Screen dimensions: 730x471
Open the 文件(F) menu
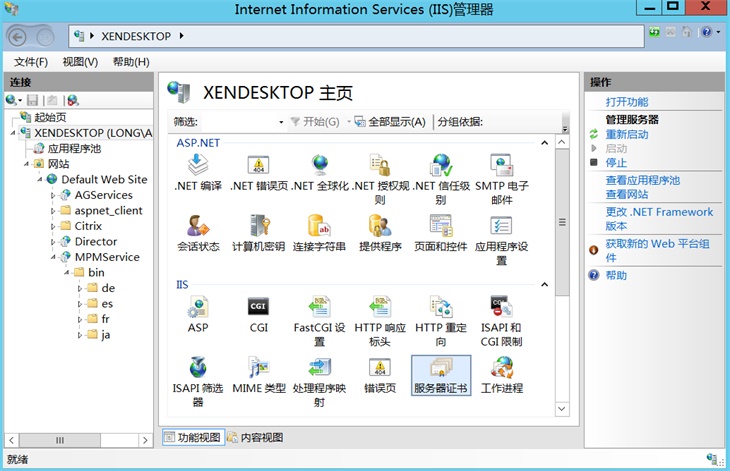(31, 62)
